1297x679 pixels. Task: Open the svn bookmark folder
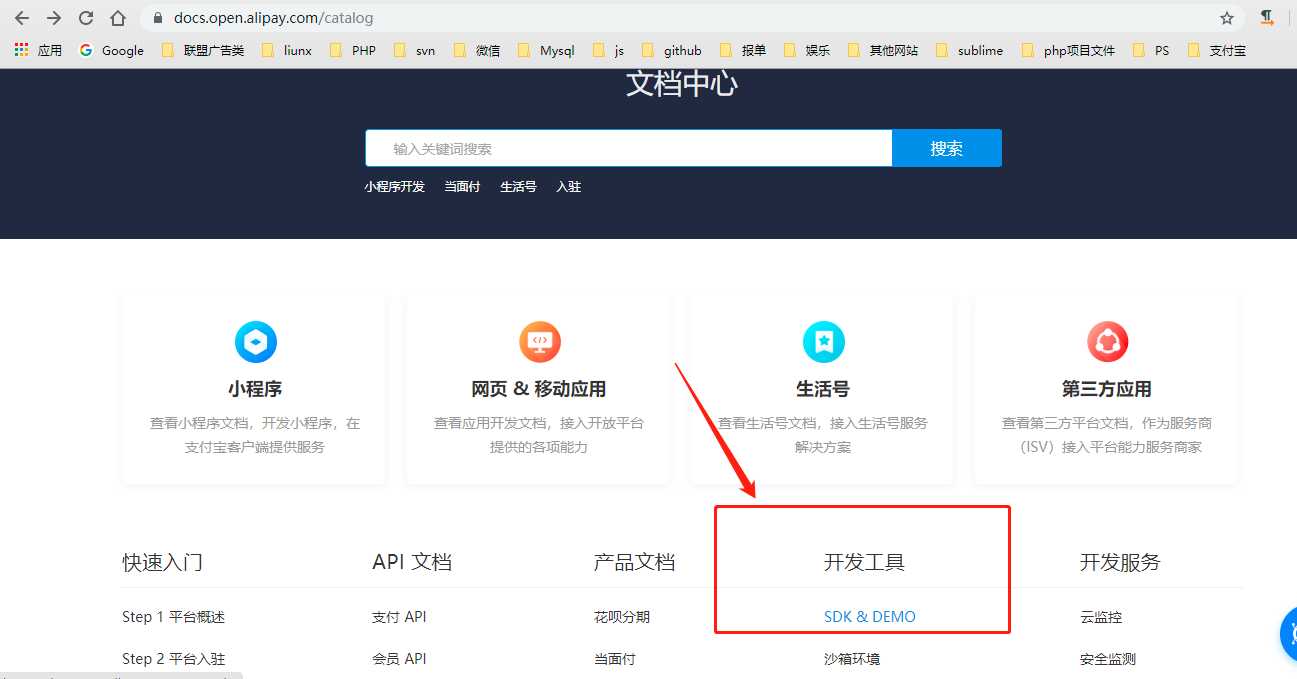point(415,50)
